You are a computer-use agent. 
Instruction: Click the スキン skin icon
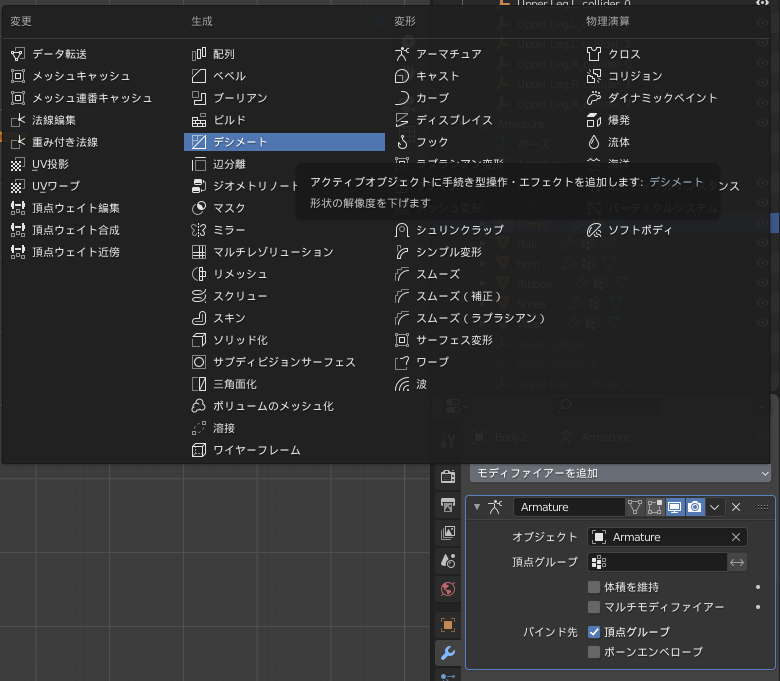(x=198, y=318)
